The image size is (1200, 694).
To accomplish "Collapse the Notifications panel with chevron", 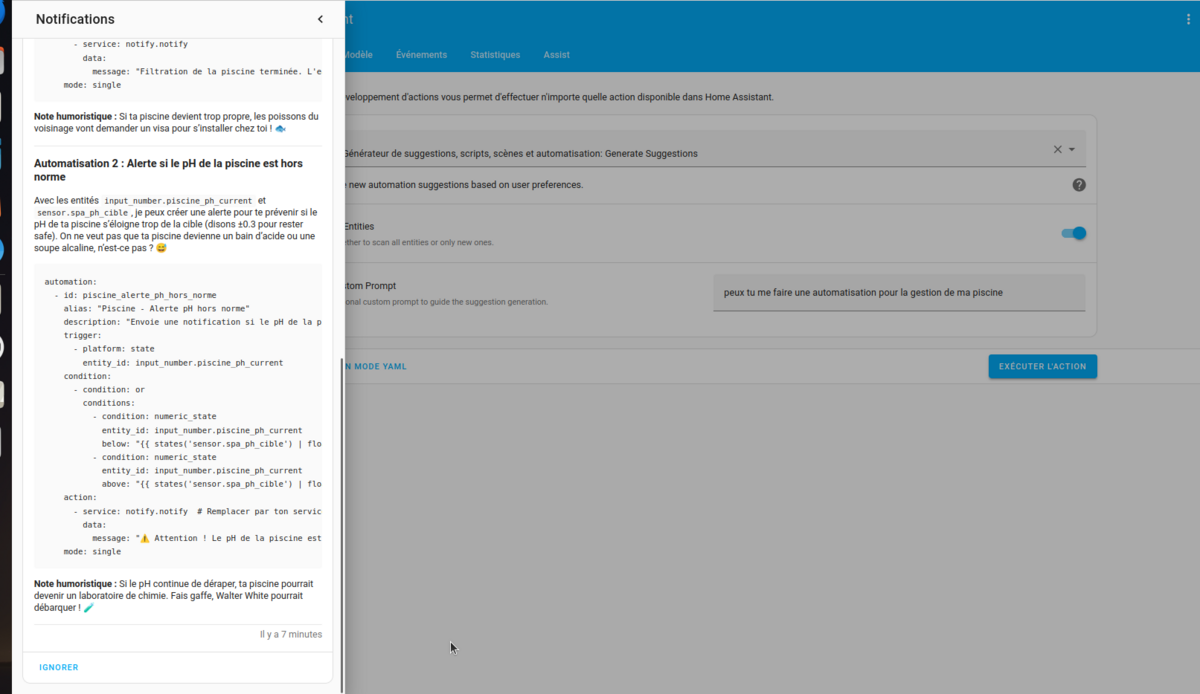I will pyautogui.click(x=320, y=19).
